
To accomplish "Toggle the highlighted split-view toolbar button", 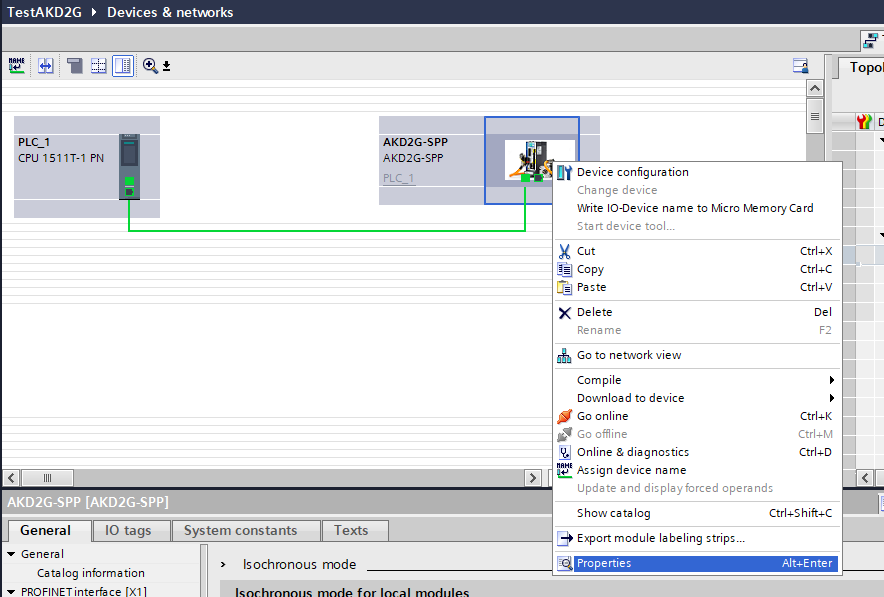I will (x=123, y=66).
